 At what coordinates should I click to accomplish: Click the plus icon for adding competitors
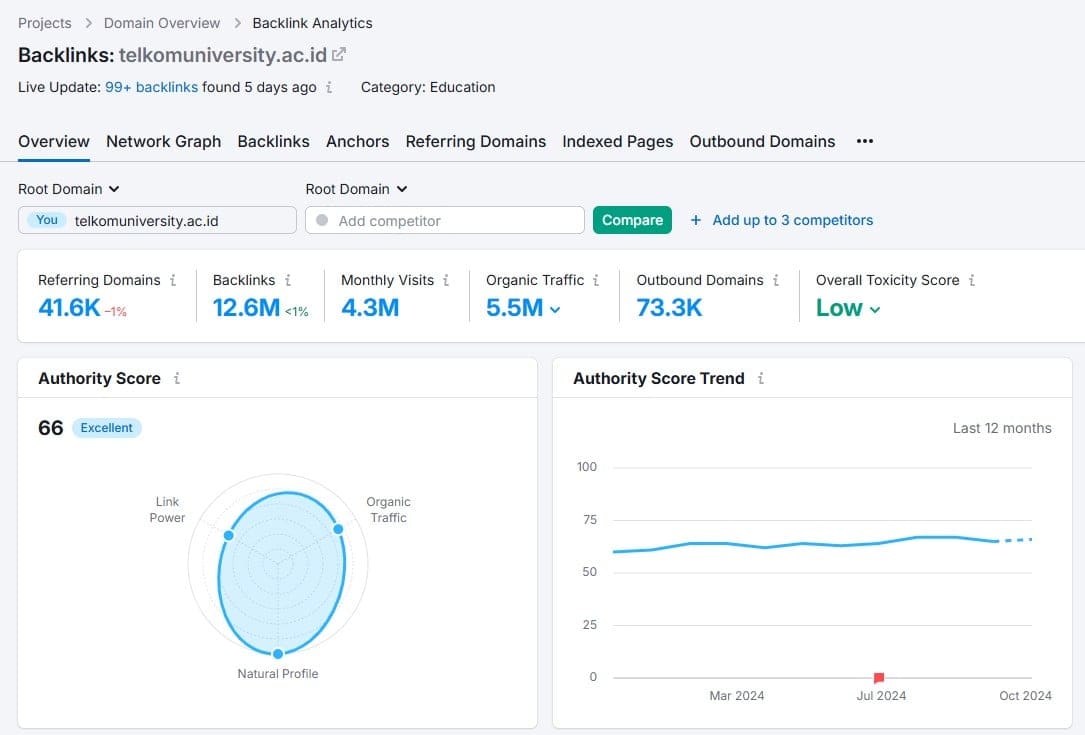pyautogui.click(x=695, y=220)
